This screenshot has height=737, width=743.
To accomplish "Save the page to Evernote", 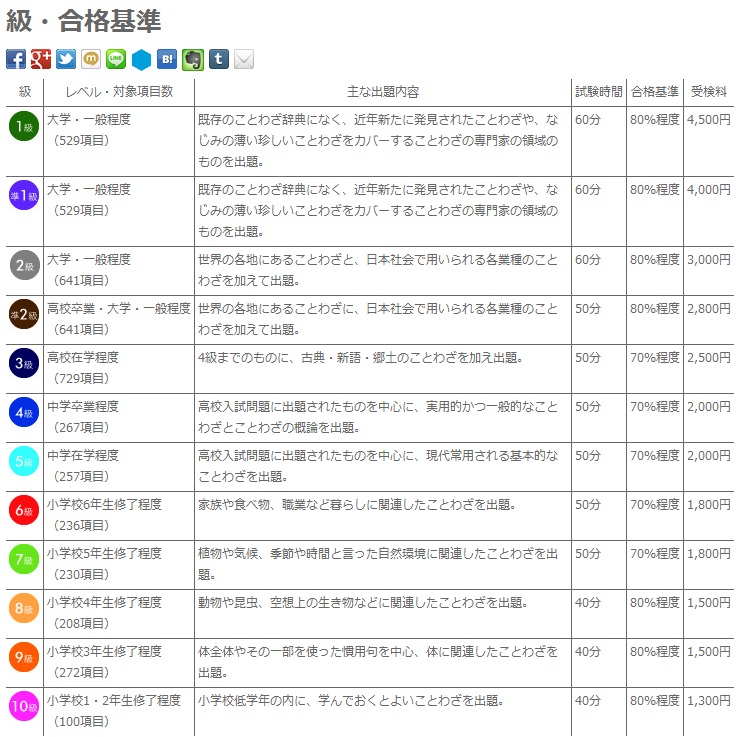I will 193,59.
